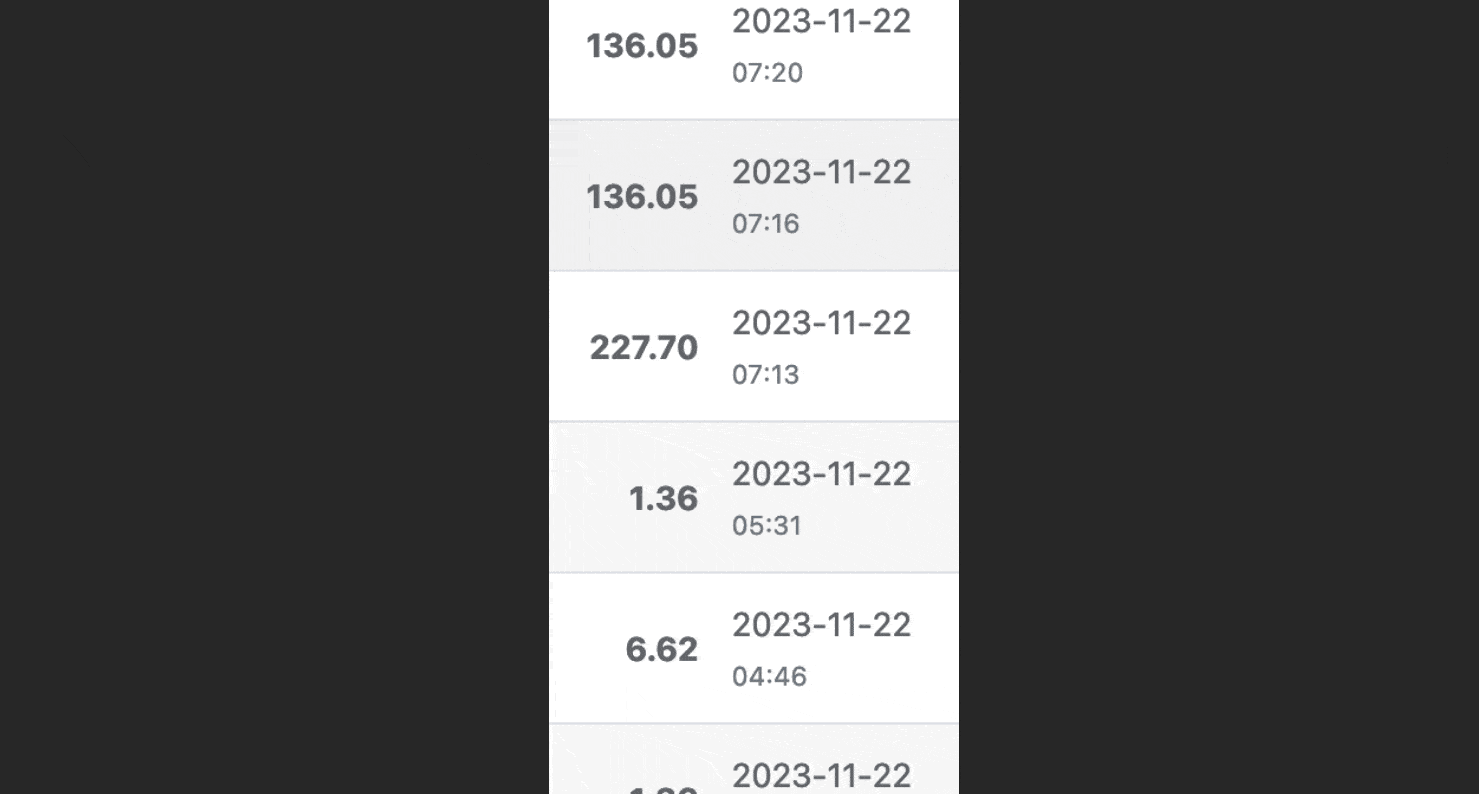Tap the partially hidden amount in bottom row
Screen dimensions: 1479x794
click(x=663, y=790)
